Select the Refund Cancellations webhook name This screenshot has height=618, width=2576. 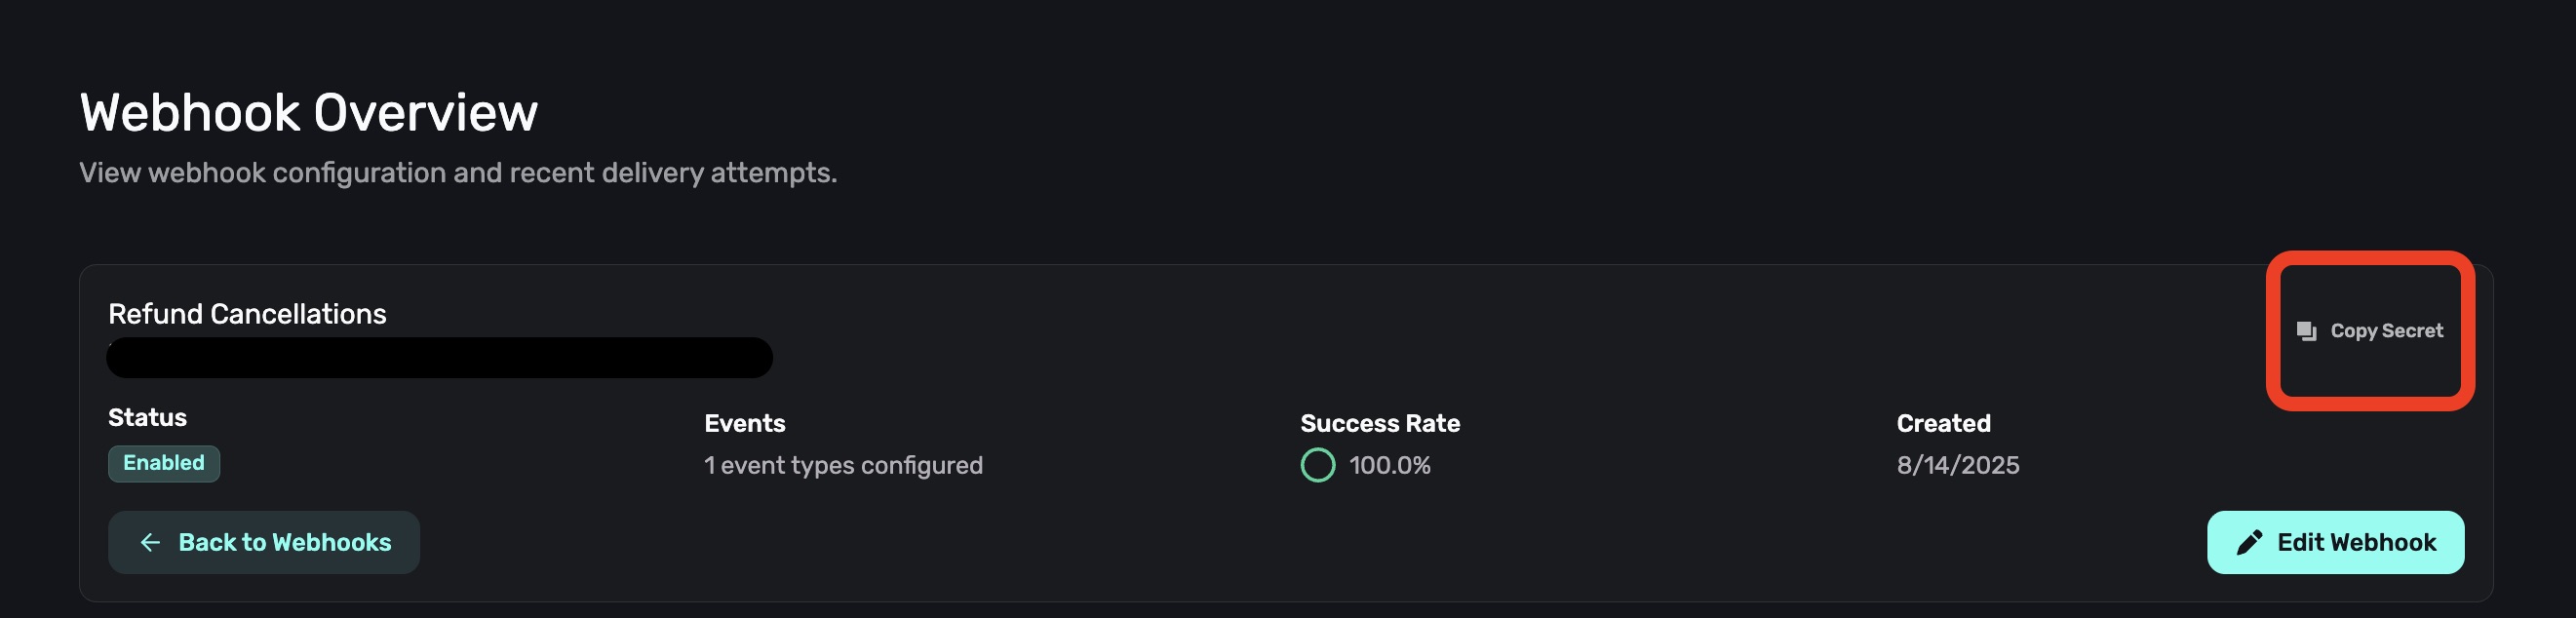coord(247,314)
